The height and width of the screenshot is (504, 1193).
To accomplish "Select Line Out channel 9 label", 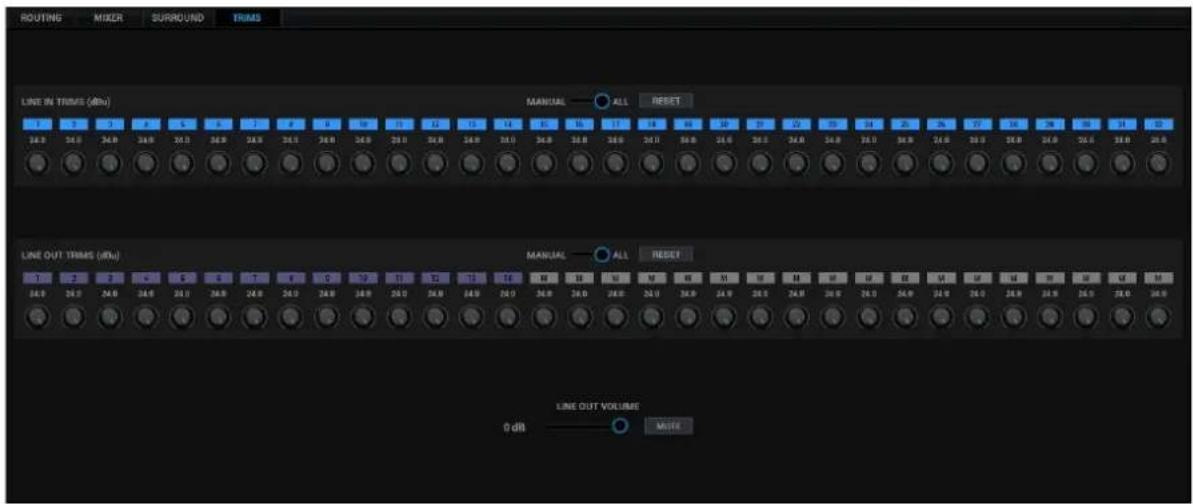I will [325, 277].
